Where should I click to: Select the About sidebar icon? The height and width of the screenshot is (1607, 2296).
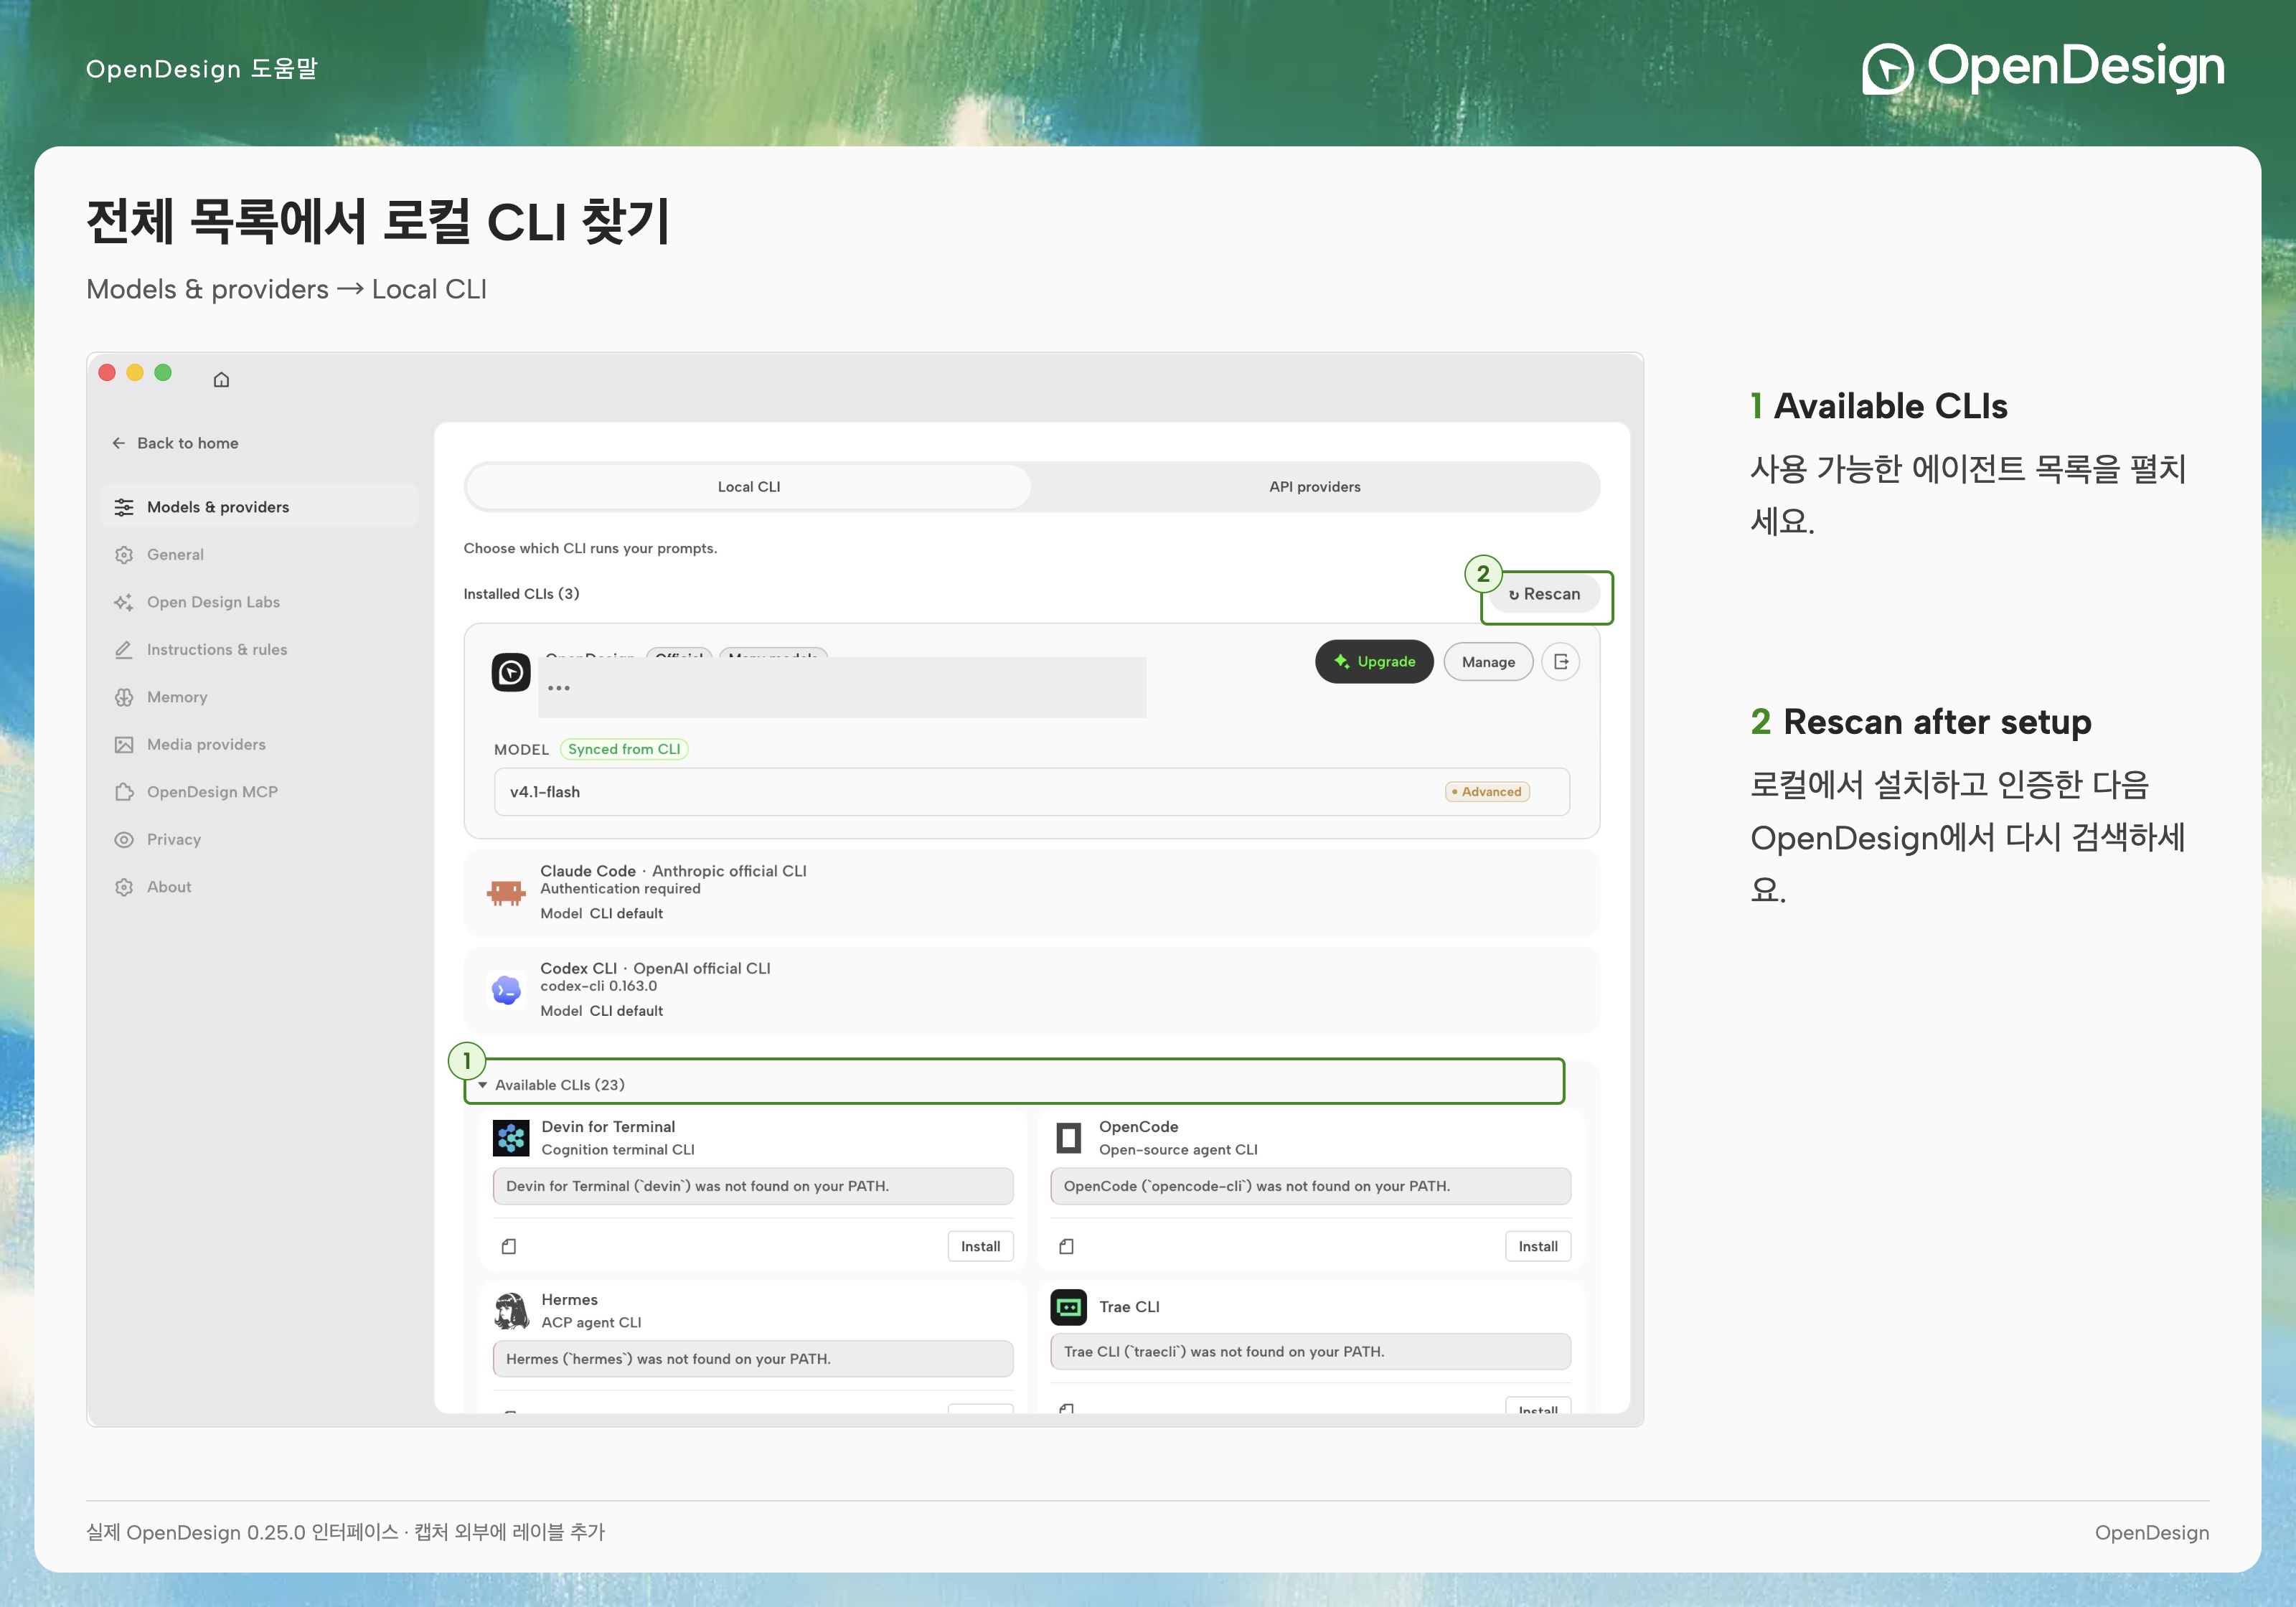click(x=124, y=887)
